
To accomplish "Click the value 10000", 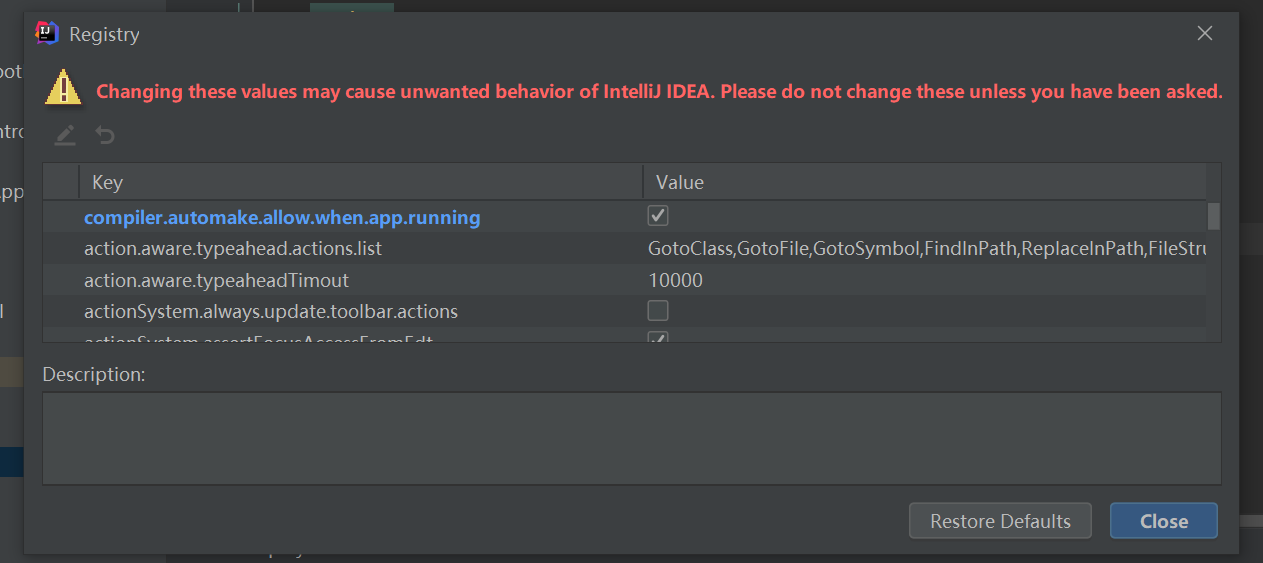I will point(675,280).
